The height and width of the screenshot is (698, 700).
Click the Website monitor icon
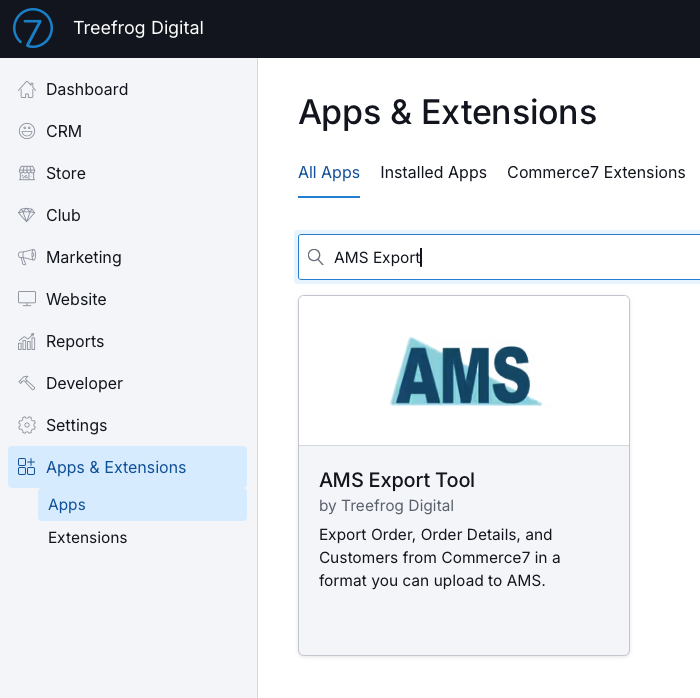(27, 299)
